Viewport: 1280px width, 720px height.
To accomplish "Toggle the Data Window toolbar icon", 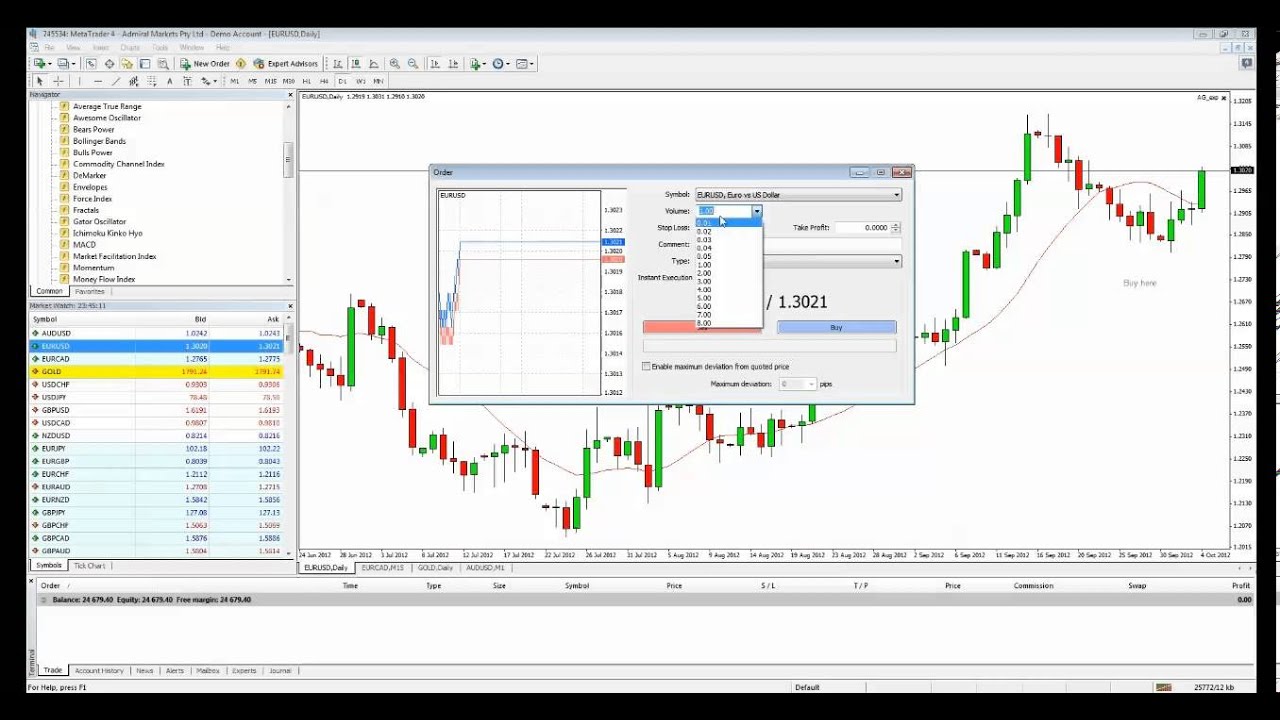I will pos(109,64).
